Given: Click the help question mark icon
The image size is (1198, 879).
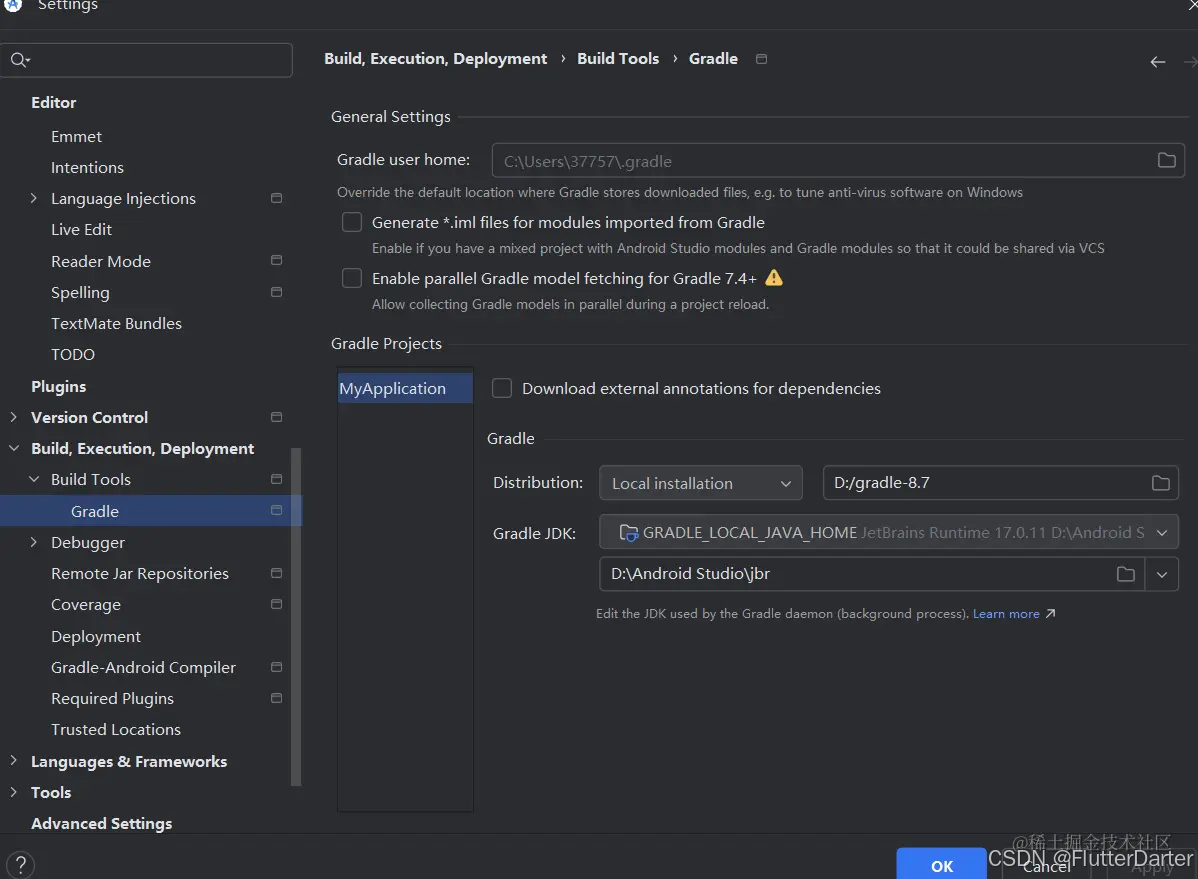Looking at the screenshot, I should pos(20,862).
